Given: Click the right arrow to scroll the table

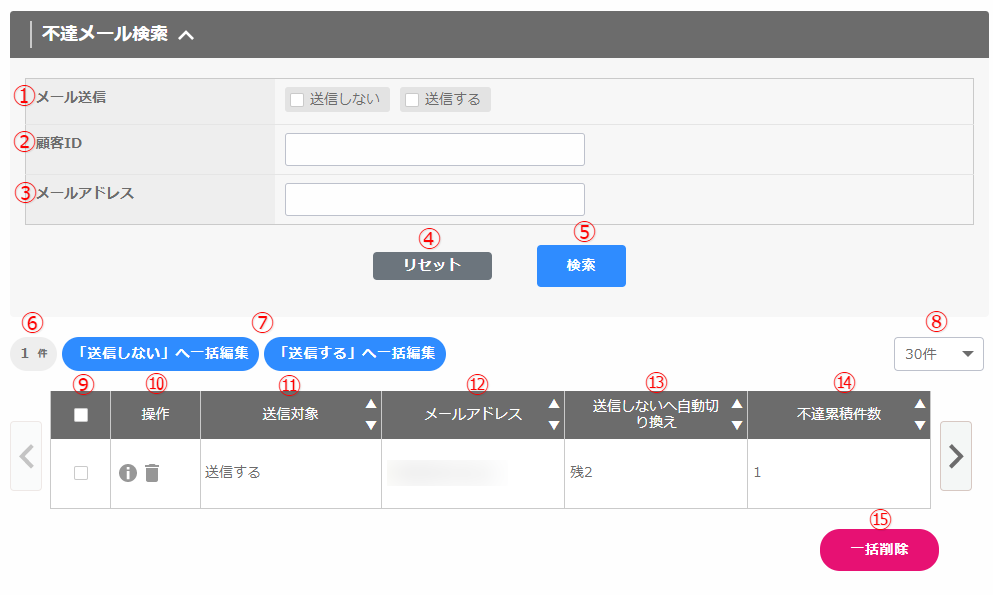Looking at the screenshot, I should [955, 456].
